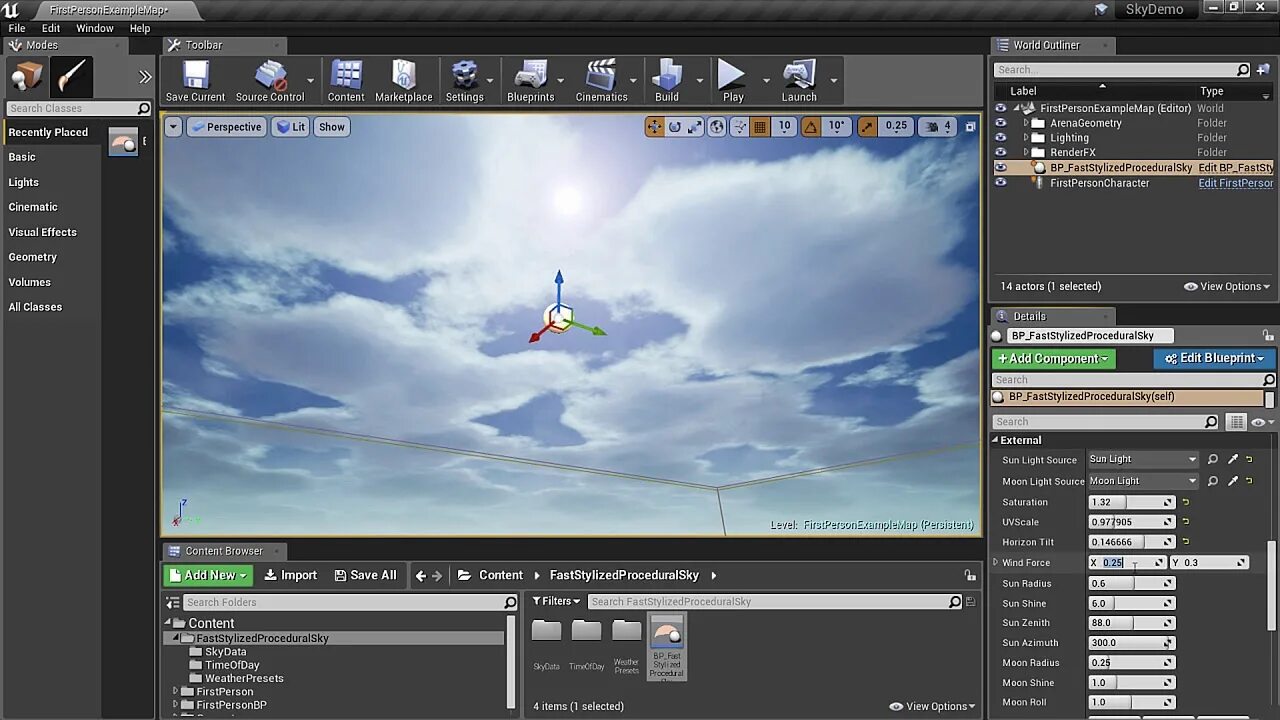Screen dimensions: 1280x720
Task: Click the Search Classes input field
Action: 79,108
